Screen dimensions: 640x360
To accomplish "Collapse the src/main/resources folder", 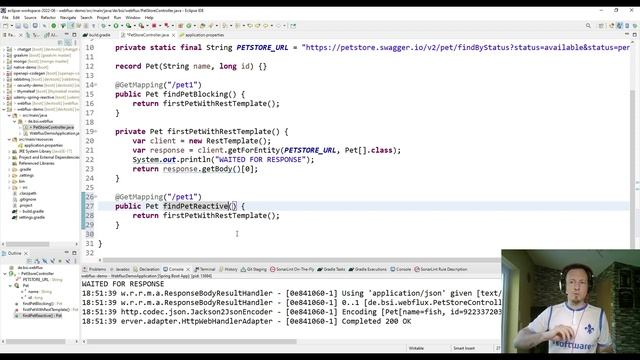I will click(x=9, y=140).
